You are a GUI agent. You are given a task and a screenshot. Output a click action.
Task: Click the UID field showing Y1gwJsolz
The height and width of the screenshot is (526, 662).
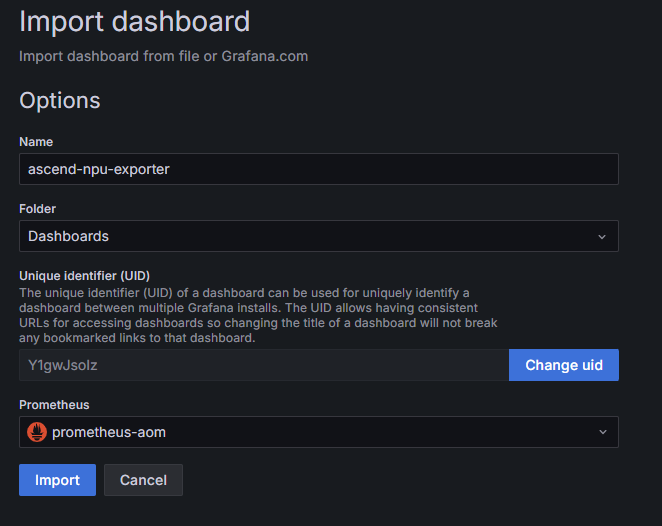pyautogui.click(x=264, y=365)
